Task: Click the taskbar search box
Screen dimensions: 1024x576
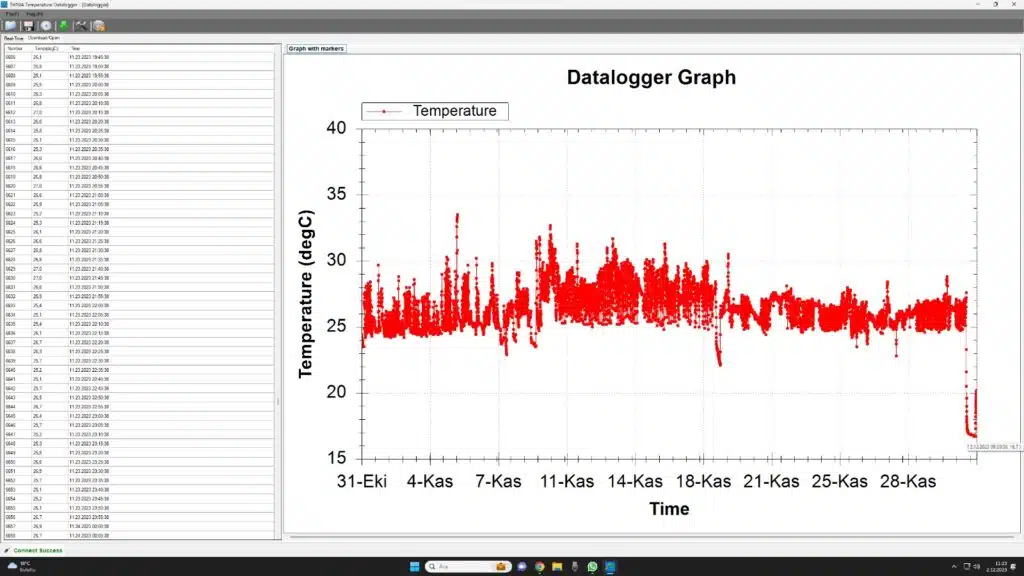Action: tap(467, 566)
